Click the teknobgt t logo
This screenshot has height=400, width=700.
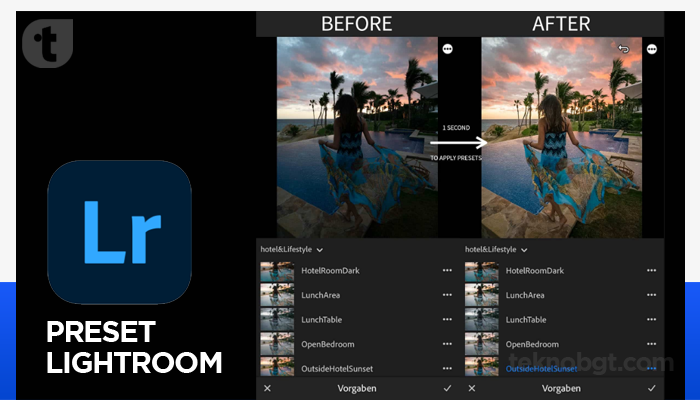pyautogui.click(x=47, y=43)
